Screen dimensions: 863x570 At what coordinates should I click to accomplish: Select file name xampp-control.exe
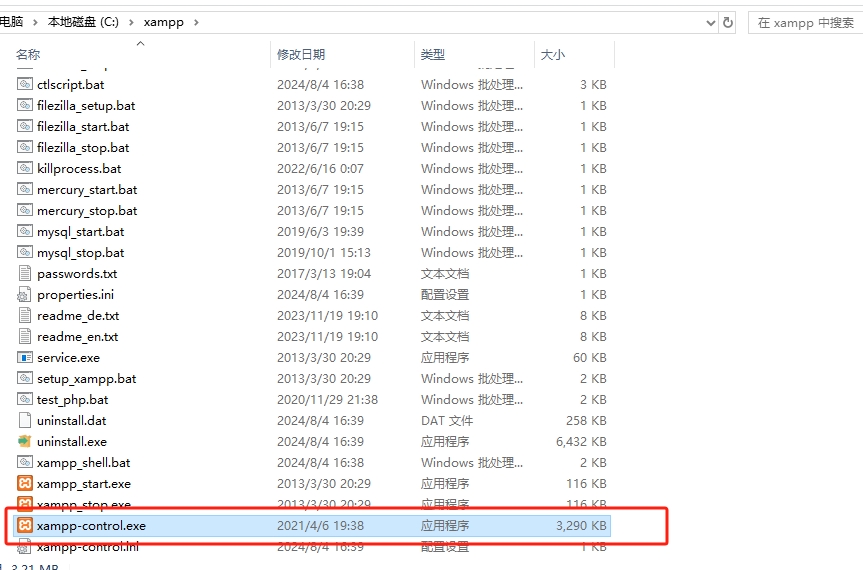(91, 525)
